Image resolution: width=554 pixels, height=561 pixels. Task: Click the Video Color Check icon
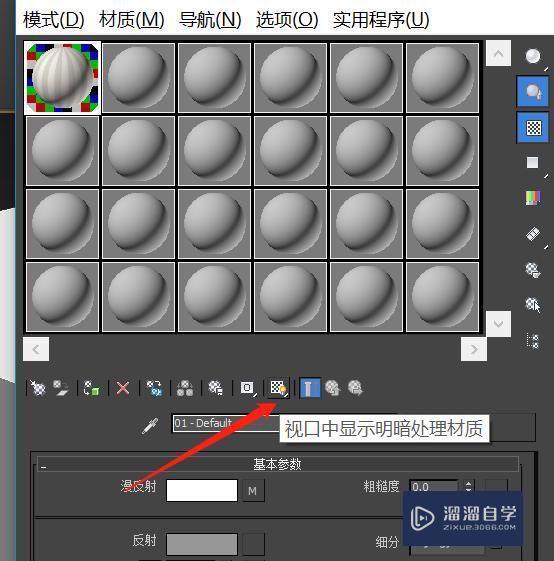coord(533,198)
